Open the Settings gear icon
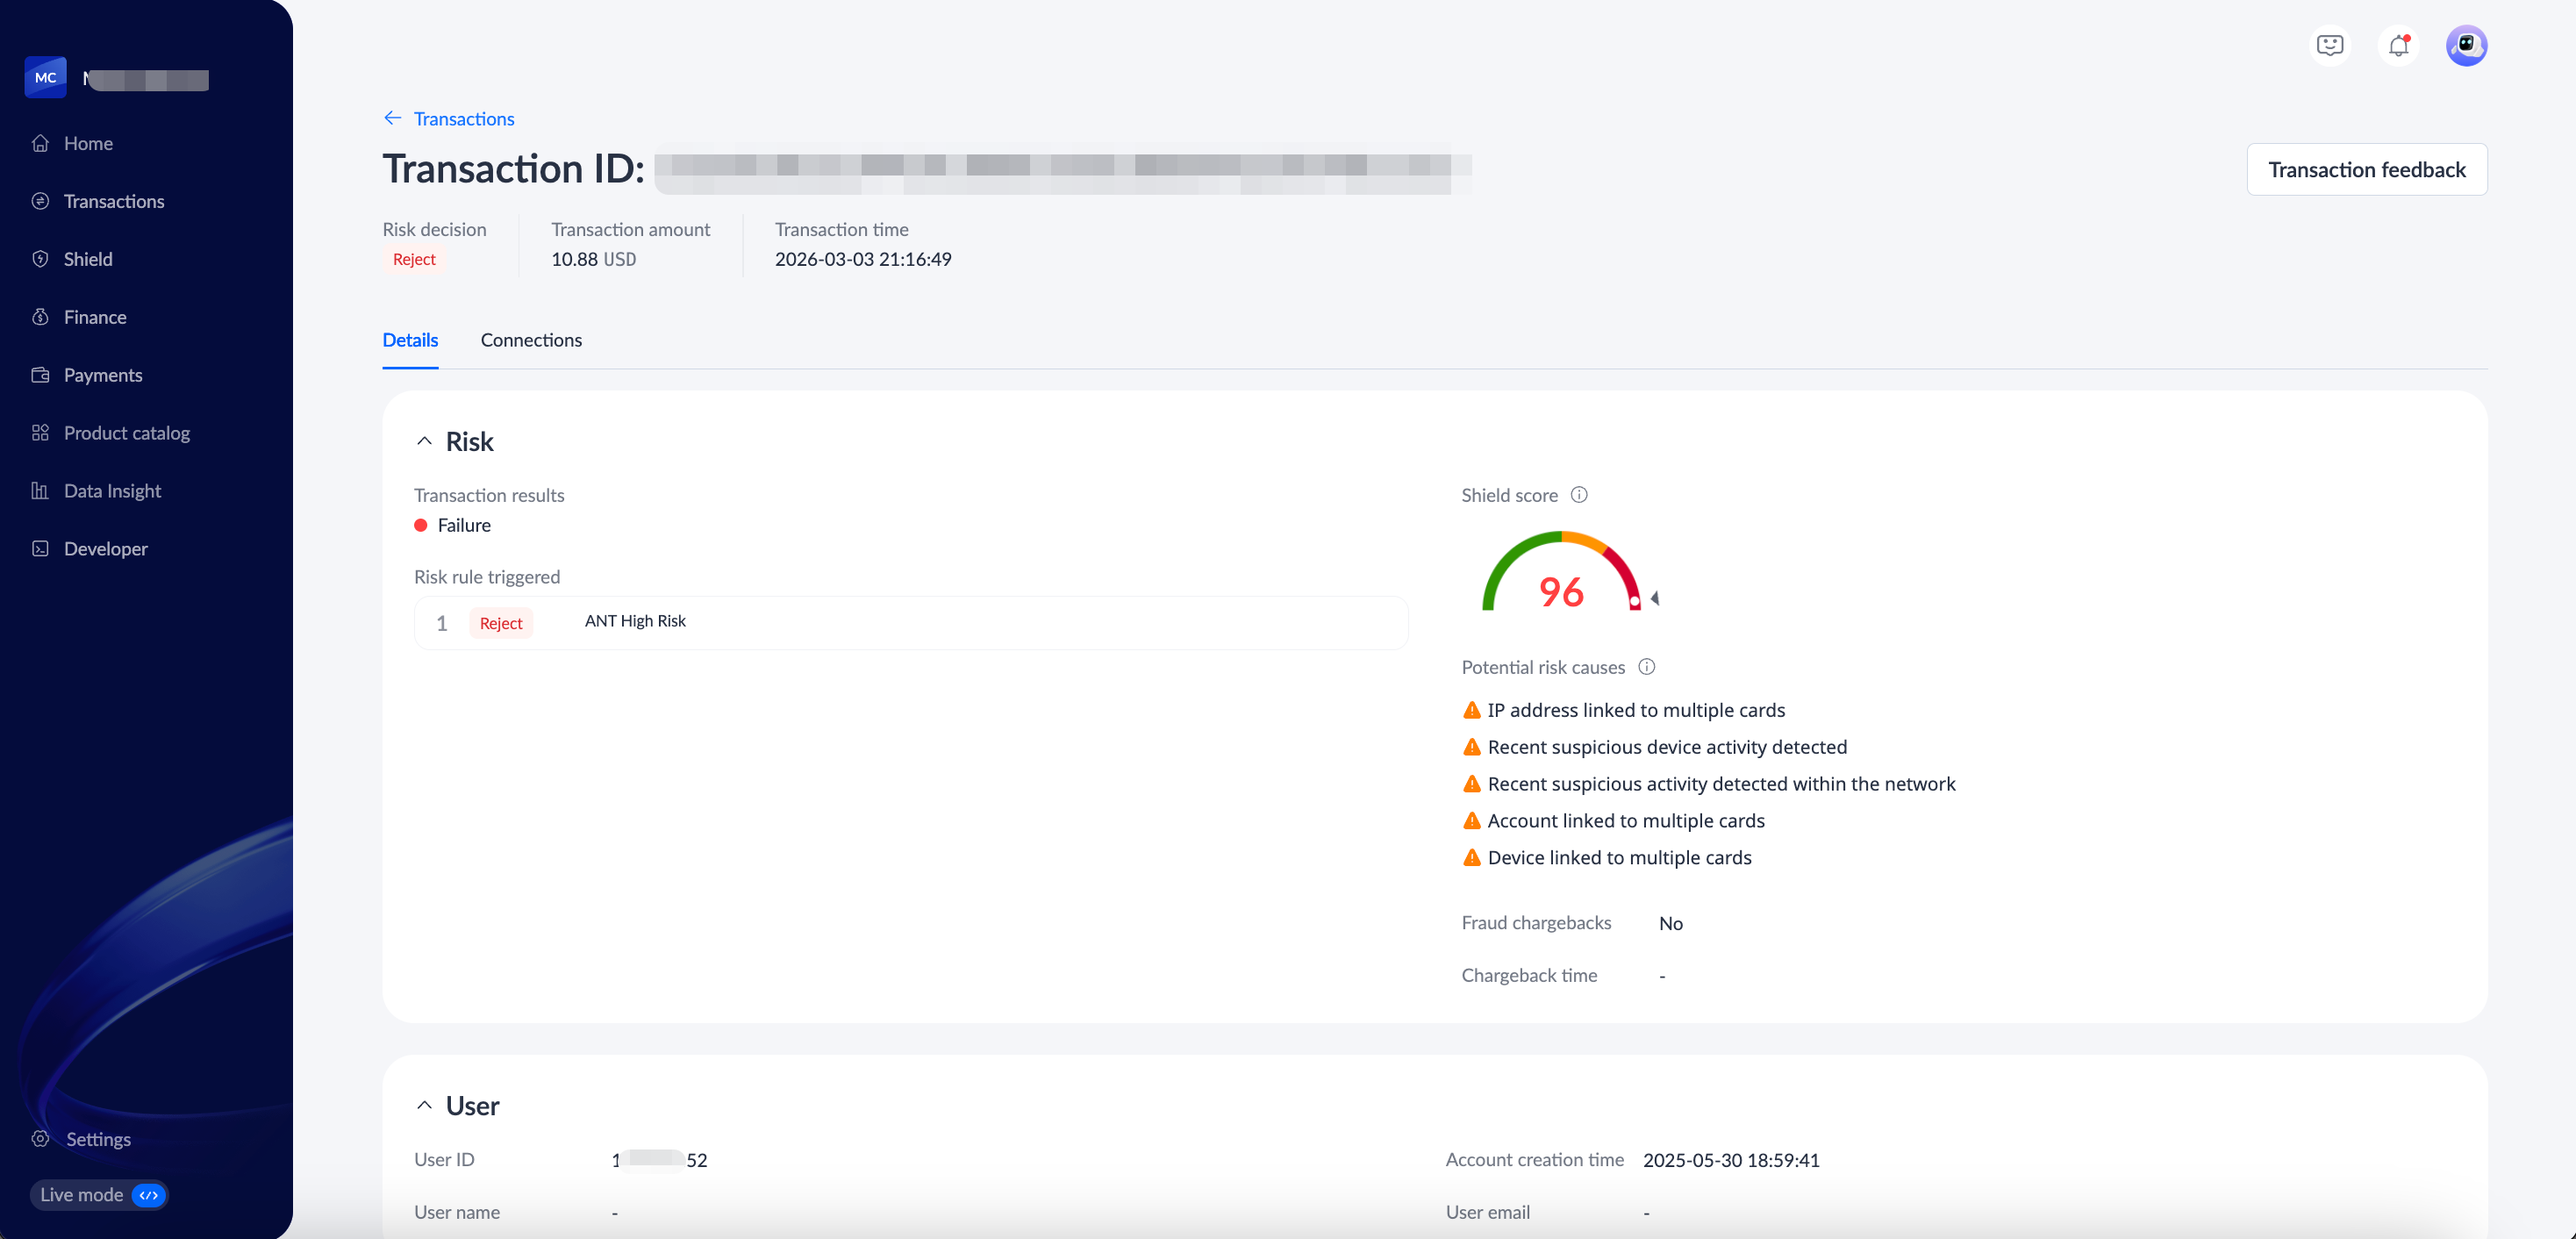This screenshot has height=1239, width=2576. click(40, 1139)
